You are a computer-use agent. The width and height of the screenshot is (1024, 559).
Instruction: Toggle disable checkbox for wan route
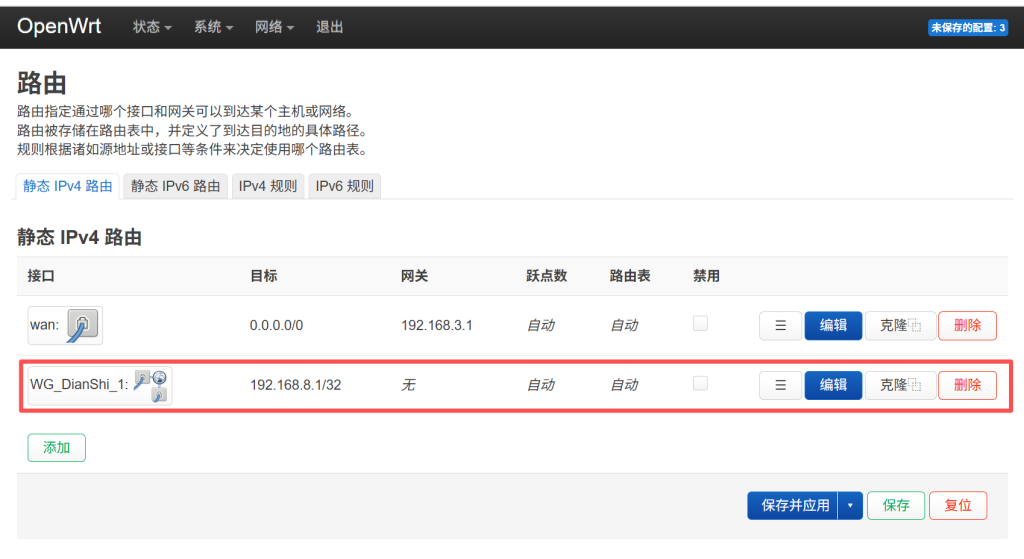[700, 324]
